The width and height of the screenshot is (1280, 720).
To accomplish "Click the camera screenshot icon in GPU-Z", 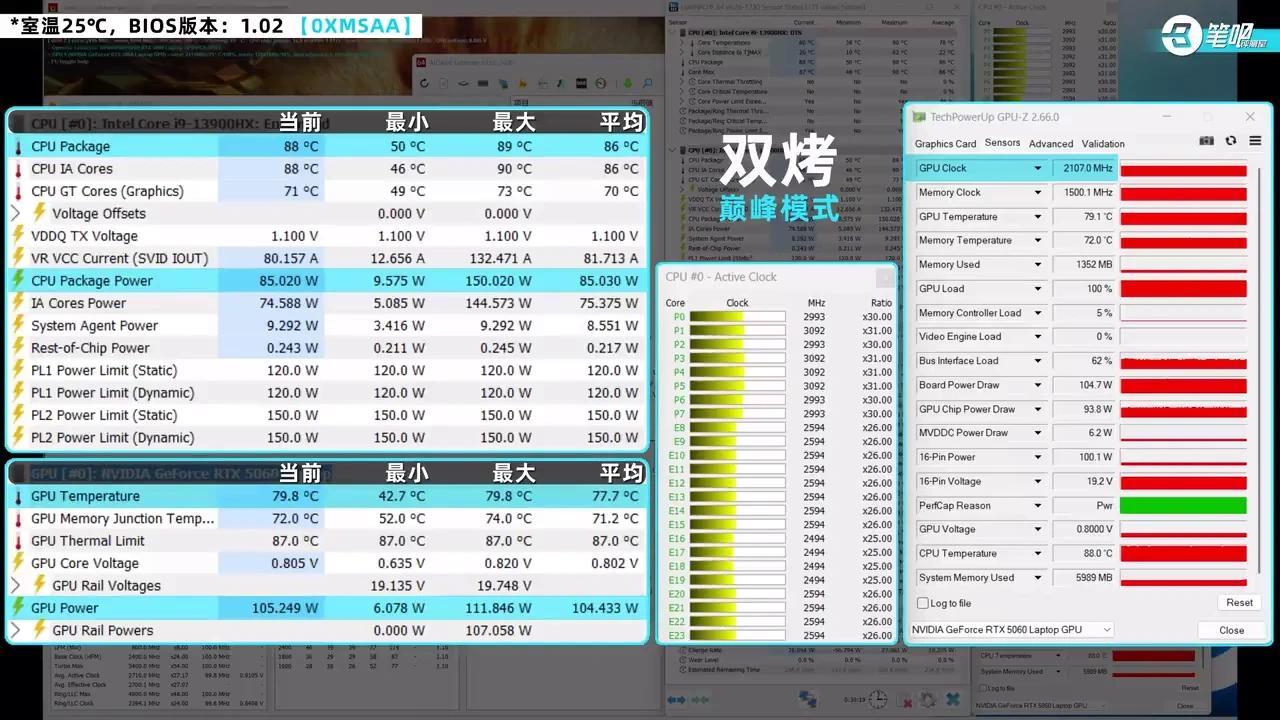I will [x=1207, y=140].
